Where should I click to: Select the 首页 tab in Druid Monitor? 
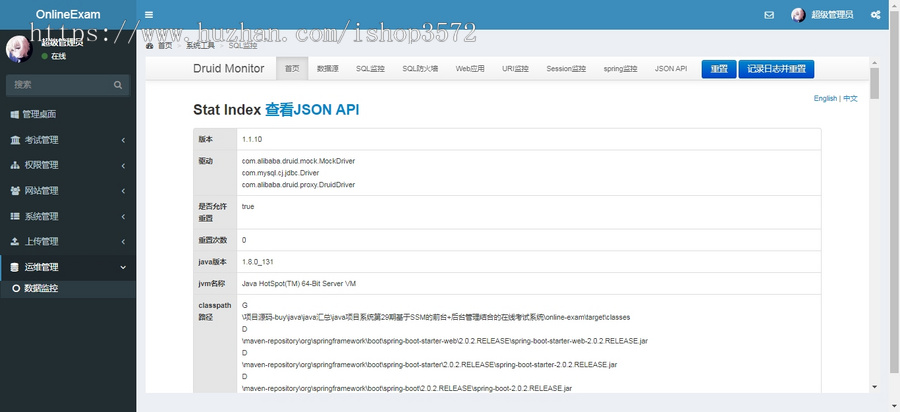point(292,68)
